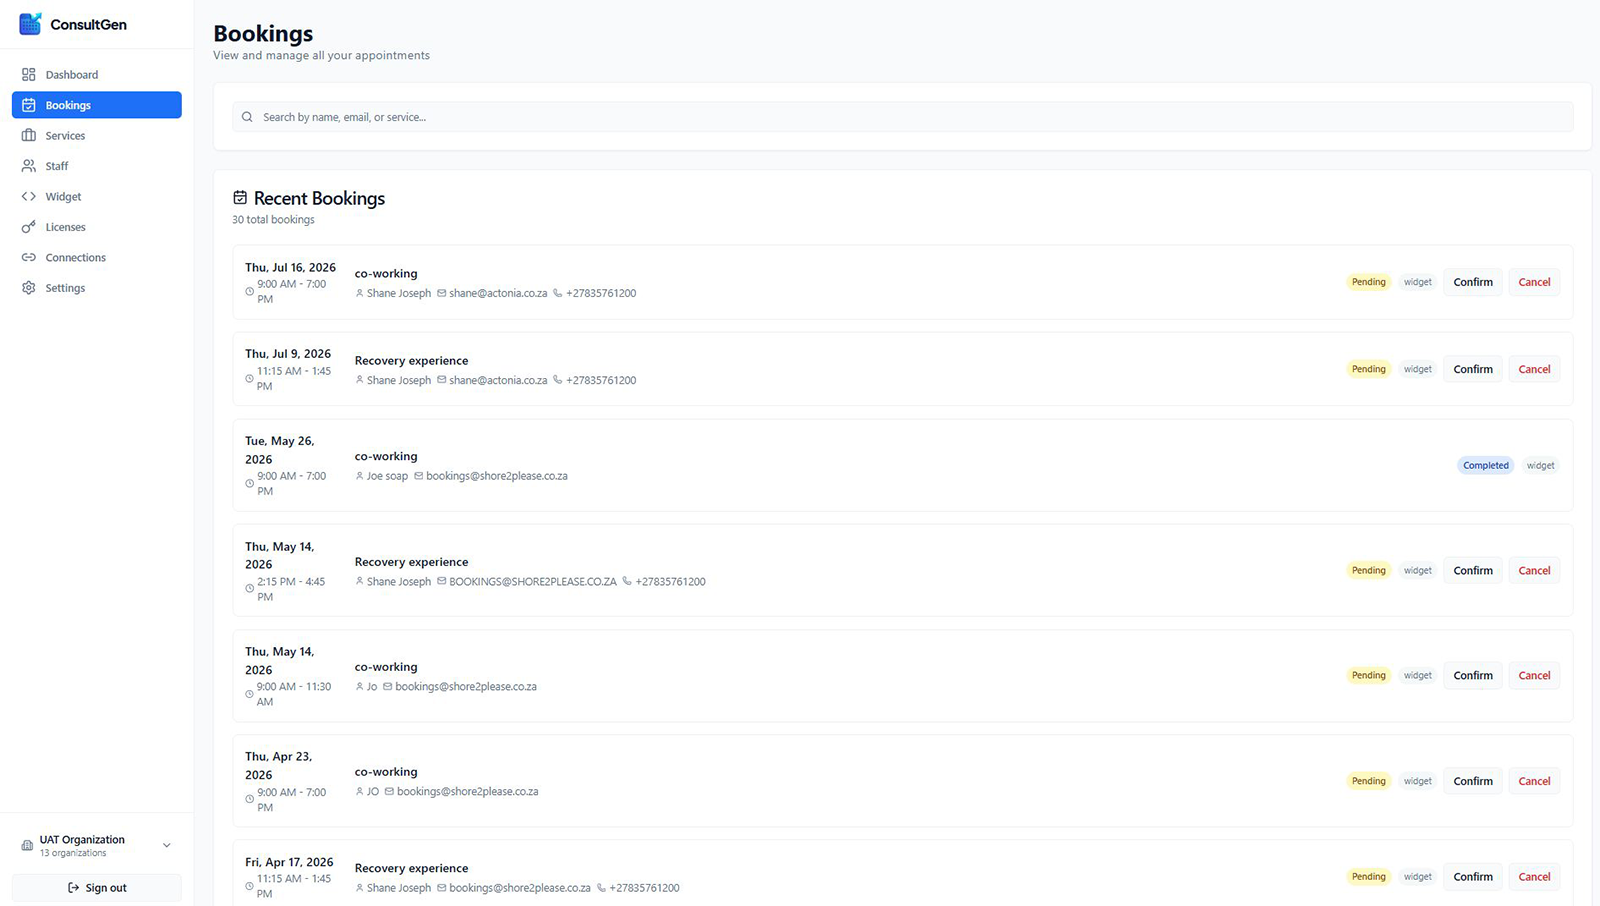Click the clock icon on Jul 16 booking

[x=249, y=291]
